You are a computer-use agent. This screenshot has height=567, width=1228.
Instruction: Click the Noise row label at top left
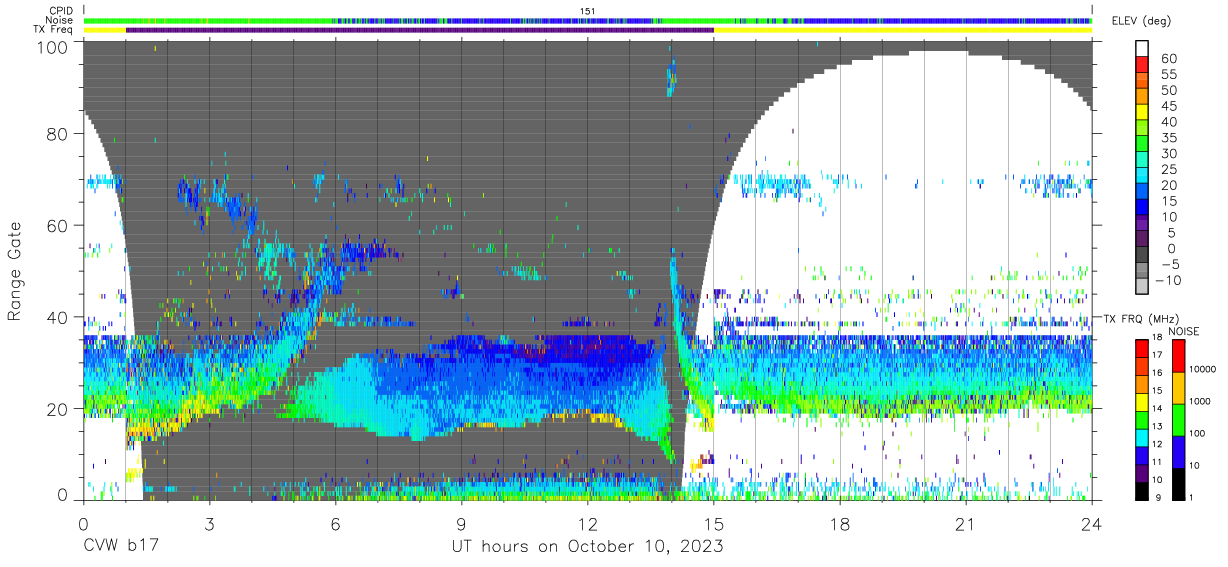pyautogui.click(x=58, y=20)
